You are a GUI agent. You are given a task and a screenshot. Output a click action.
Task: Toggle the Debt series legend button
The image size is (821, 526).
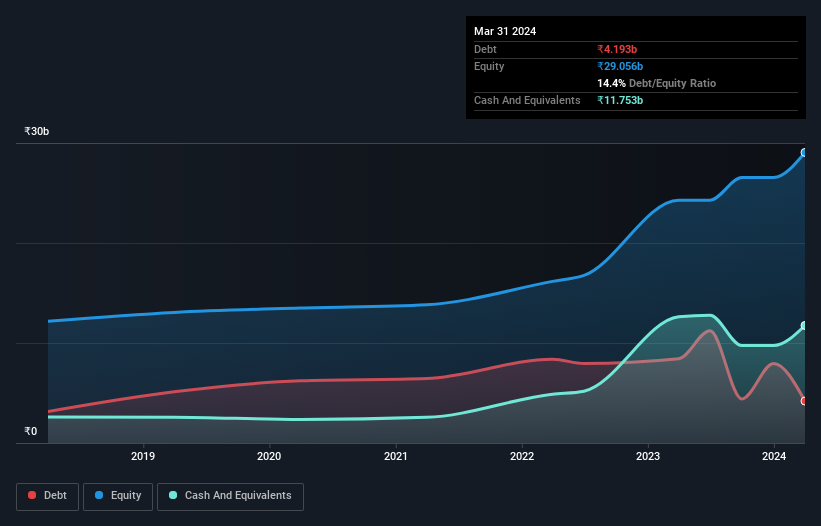47,496
